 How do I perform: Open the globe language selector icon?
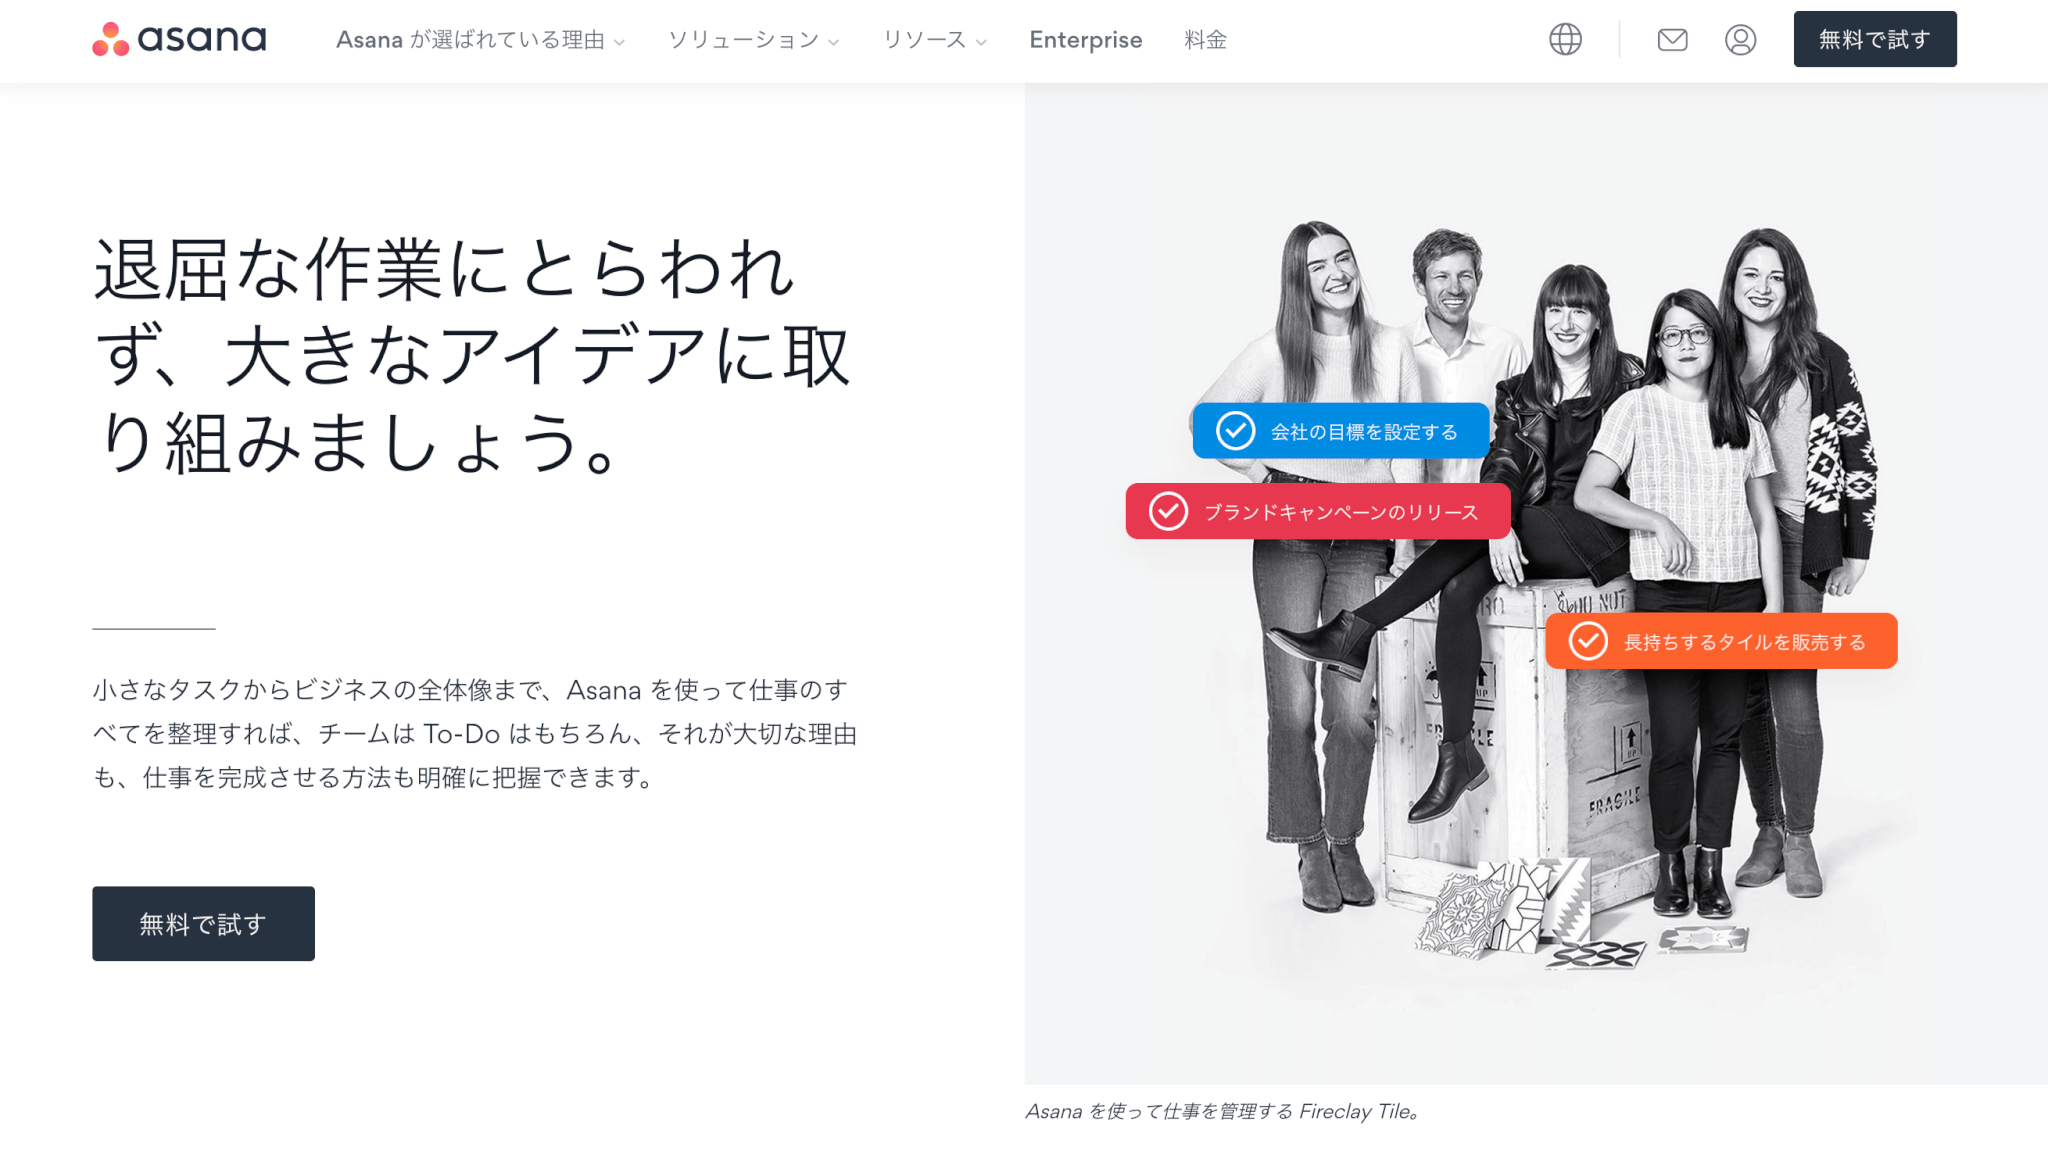[x=1565, y=40]
